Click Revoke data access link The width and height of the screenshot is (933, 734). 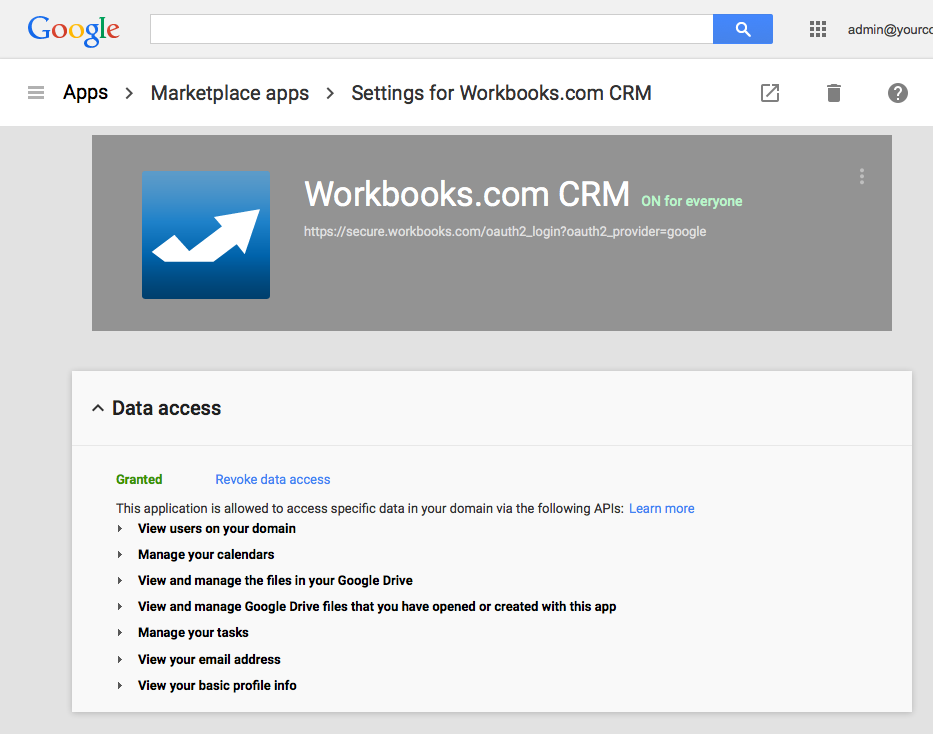click(x=273, y=479)
